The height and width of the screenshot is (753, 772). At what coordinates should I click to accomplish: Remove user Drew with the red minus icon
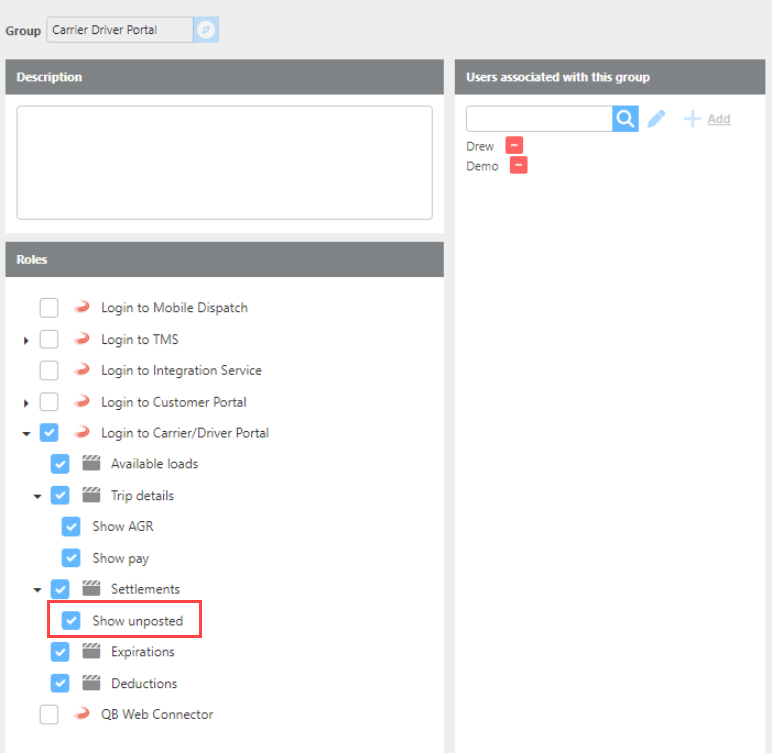point(514,146)
